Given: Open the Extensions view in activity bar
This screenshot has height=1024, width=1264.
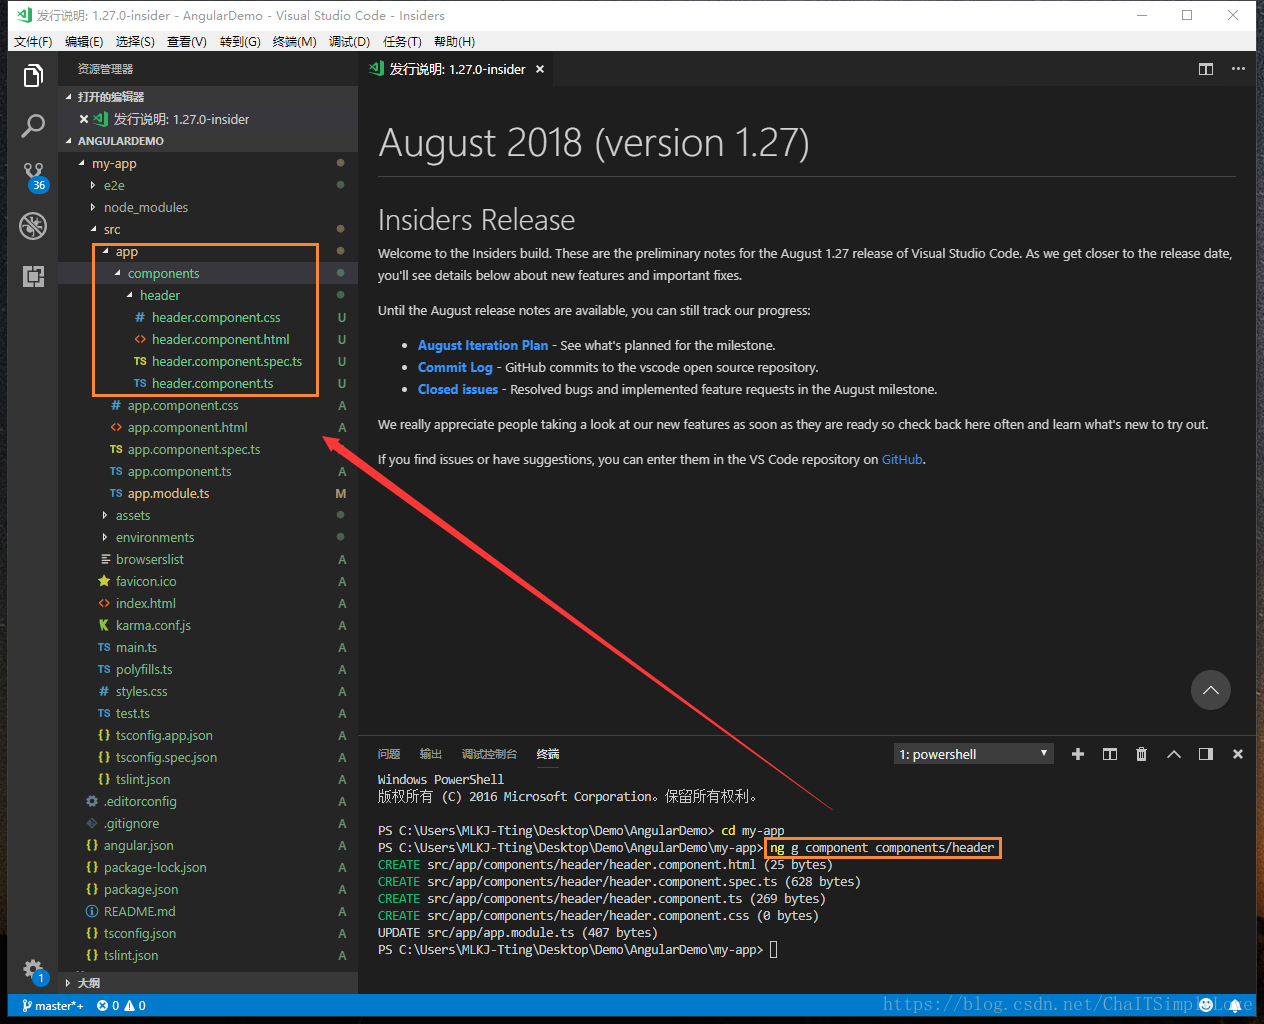Looking at the screenshot, I should coord(33,276).
